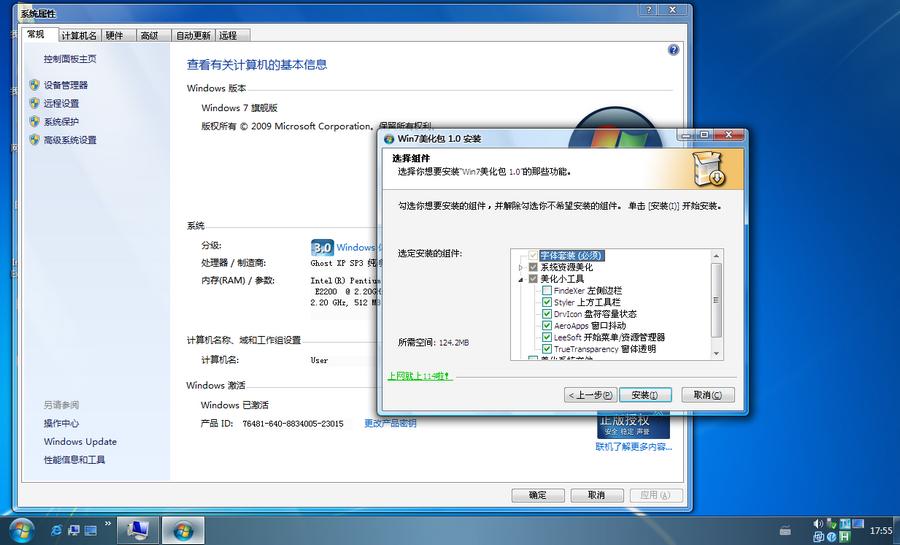
Task: Switch to the Win7 installer taskbar button
Action: (183, 531)
